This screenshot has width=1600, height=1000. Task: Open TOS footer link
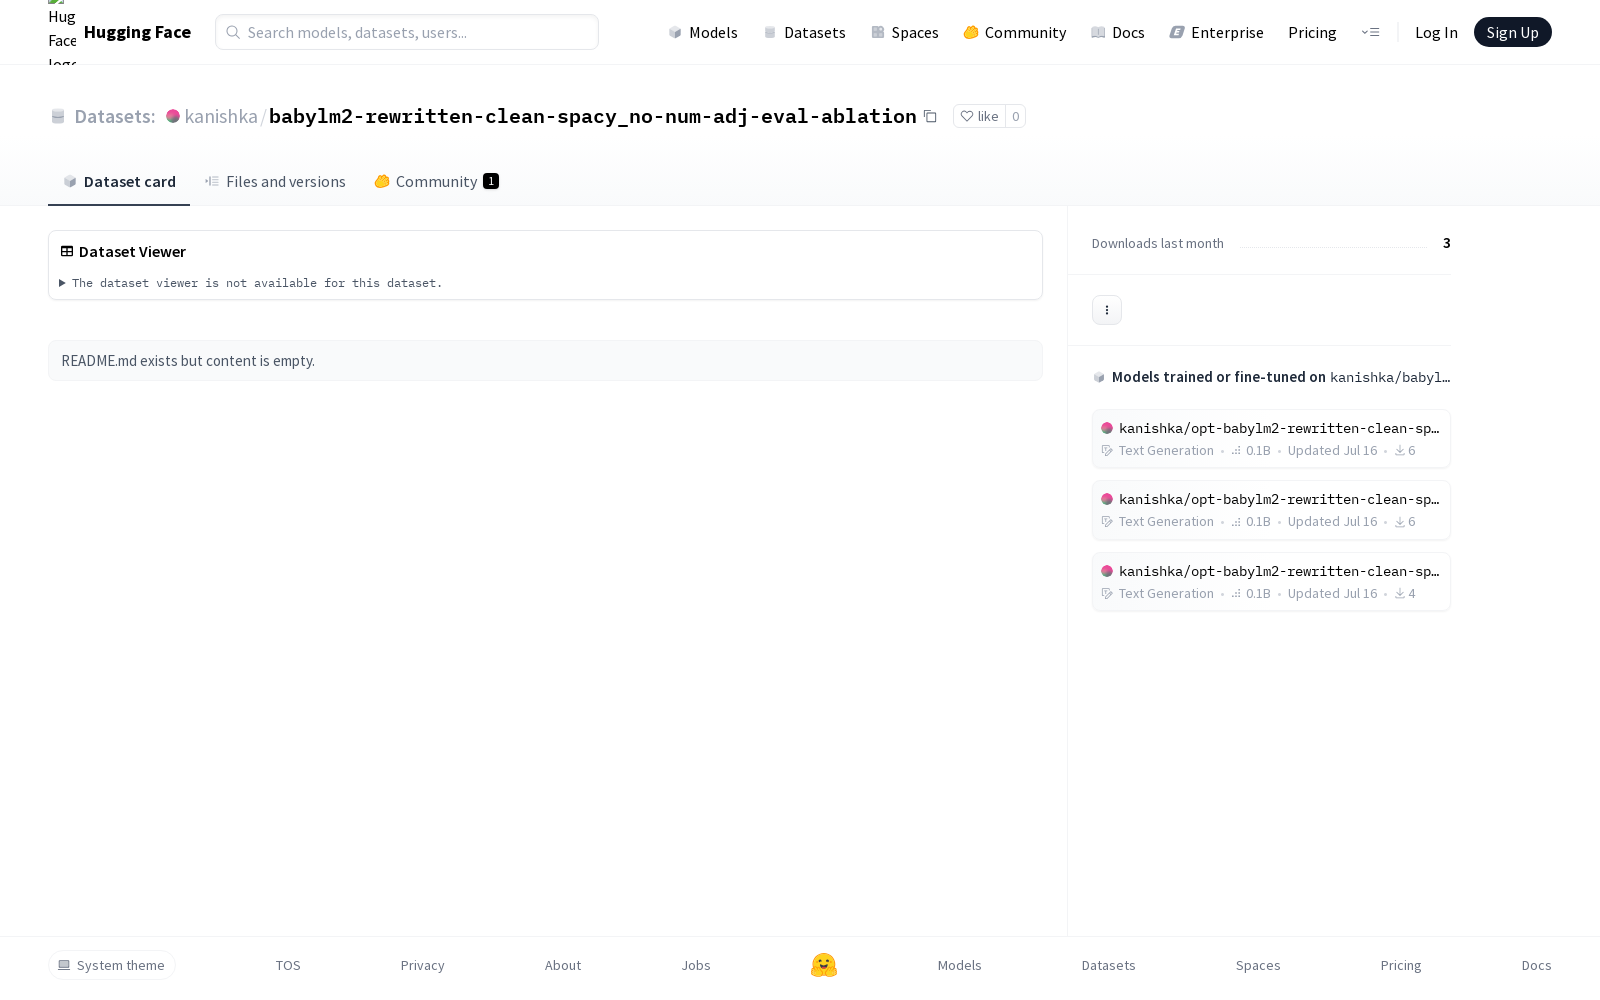[x=288, y=965]
